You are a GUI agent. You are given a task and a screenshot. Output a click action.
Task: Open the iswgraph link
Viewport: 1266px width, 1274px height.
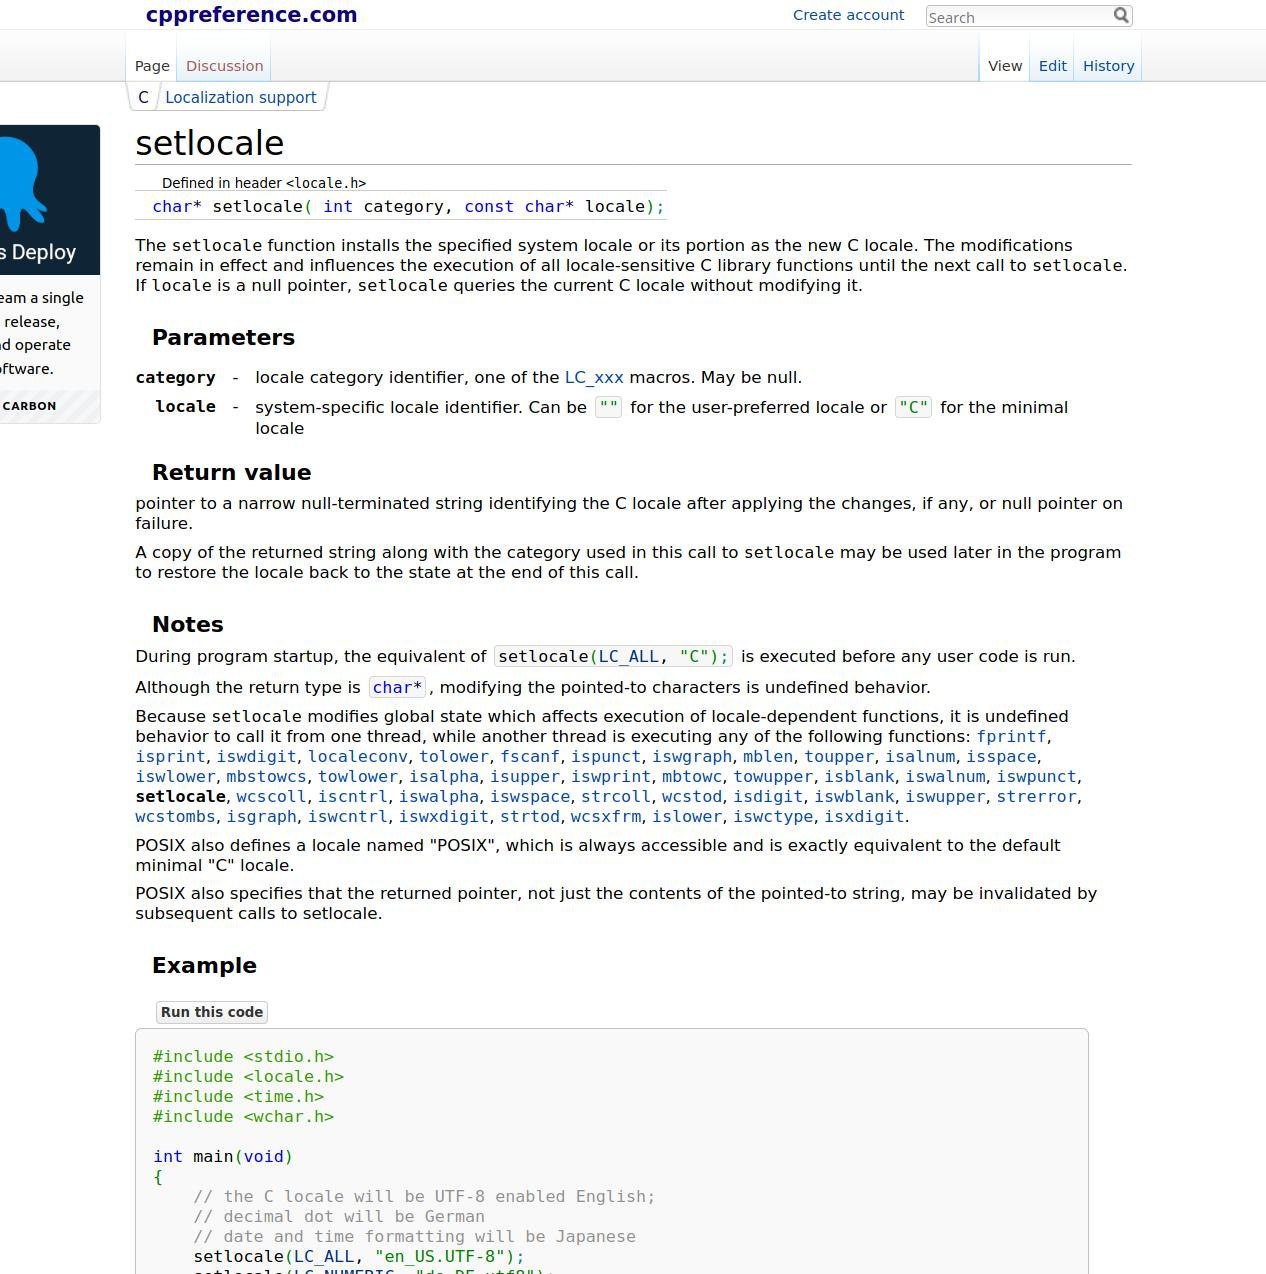pos(692,757)
